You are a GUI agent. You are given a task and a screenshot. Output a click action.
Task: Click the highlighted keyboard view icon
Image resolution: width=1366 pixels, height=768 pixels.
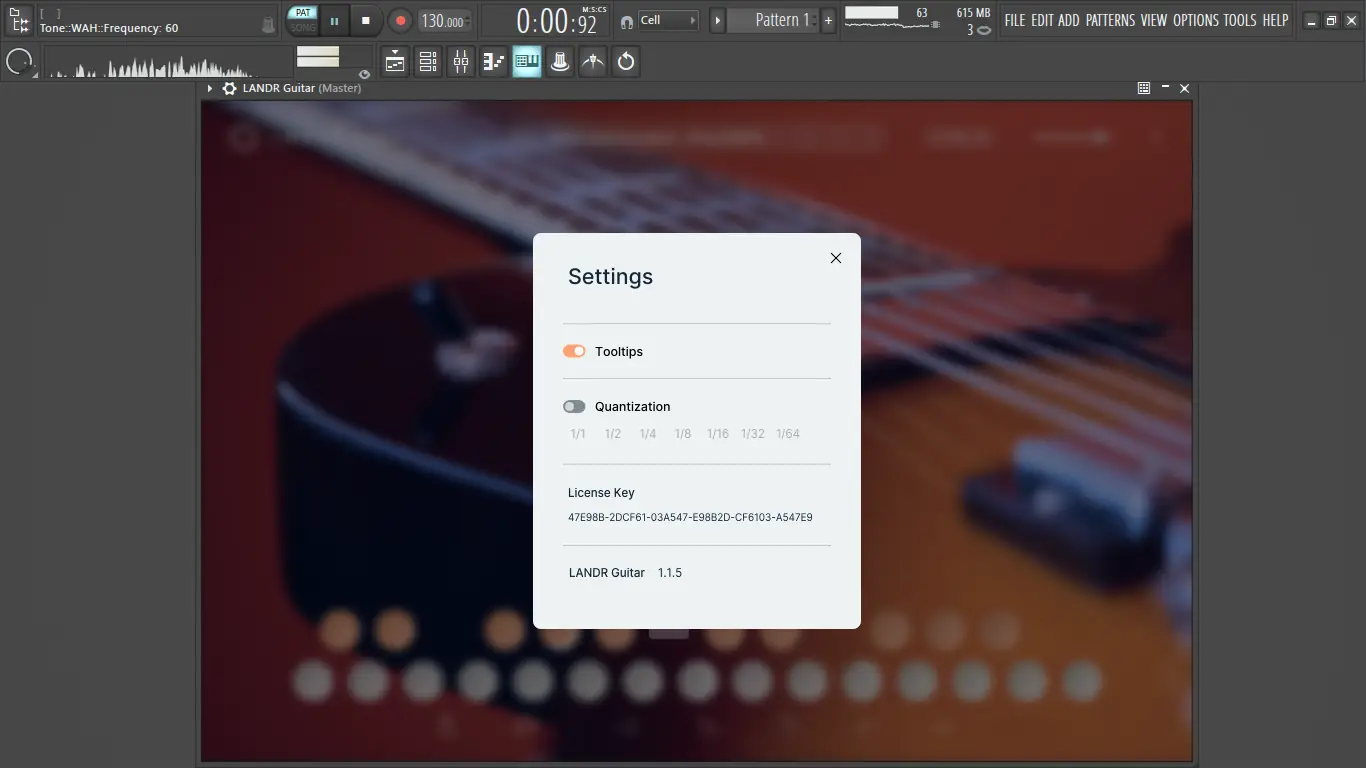527,62
